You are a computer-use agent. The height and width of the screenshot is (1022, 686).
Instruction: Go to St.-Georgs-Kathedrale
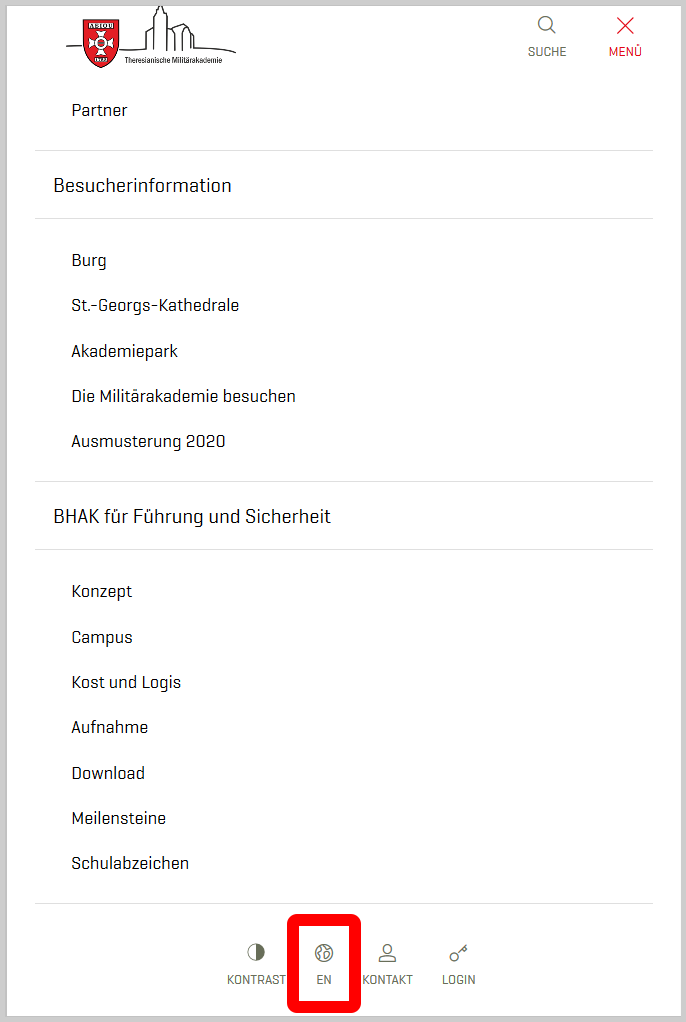pos(155,306)
